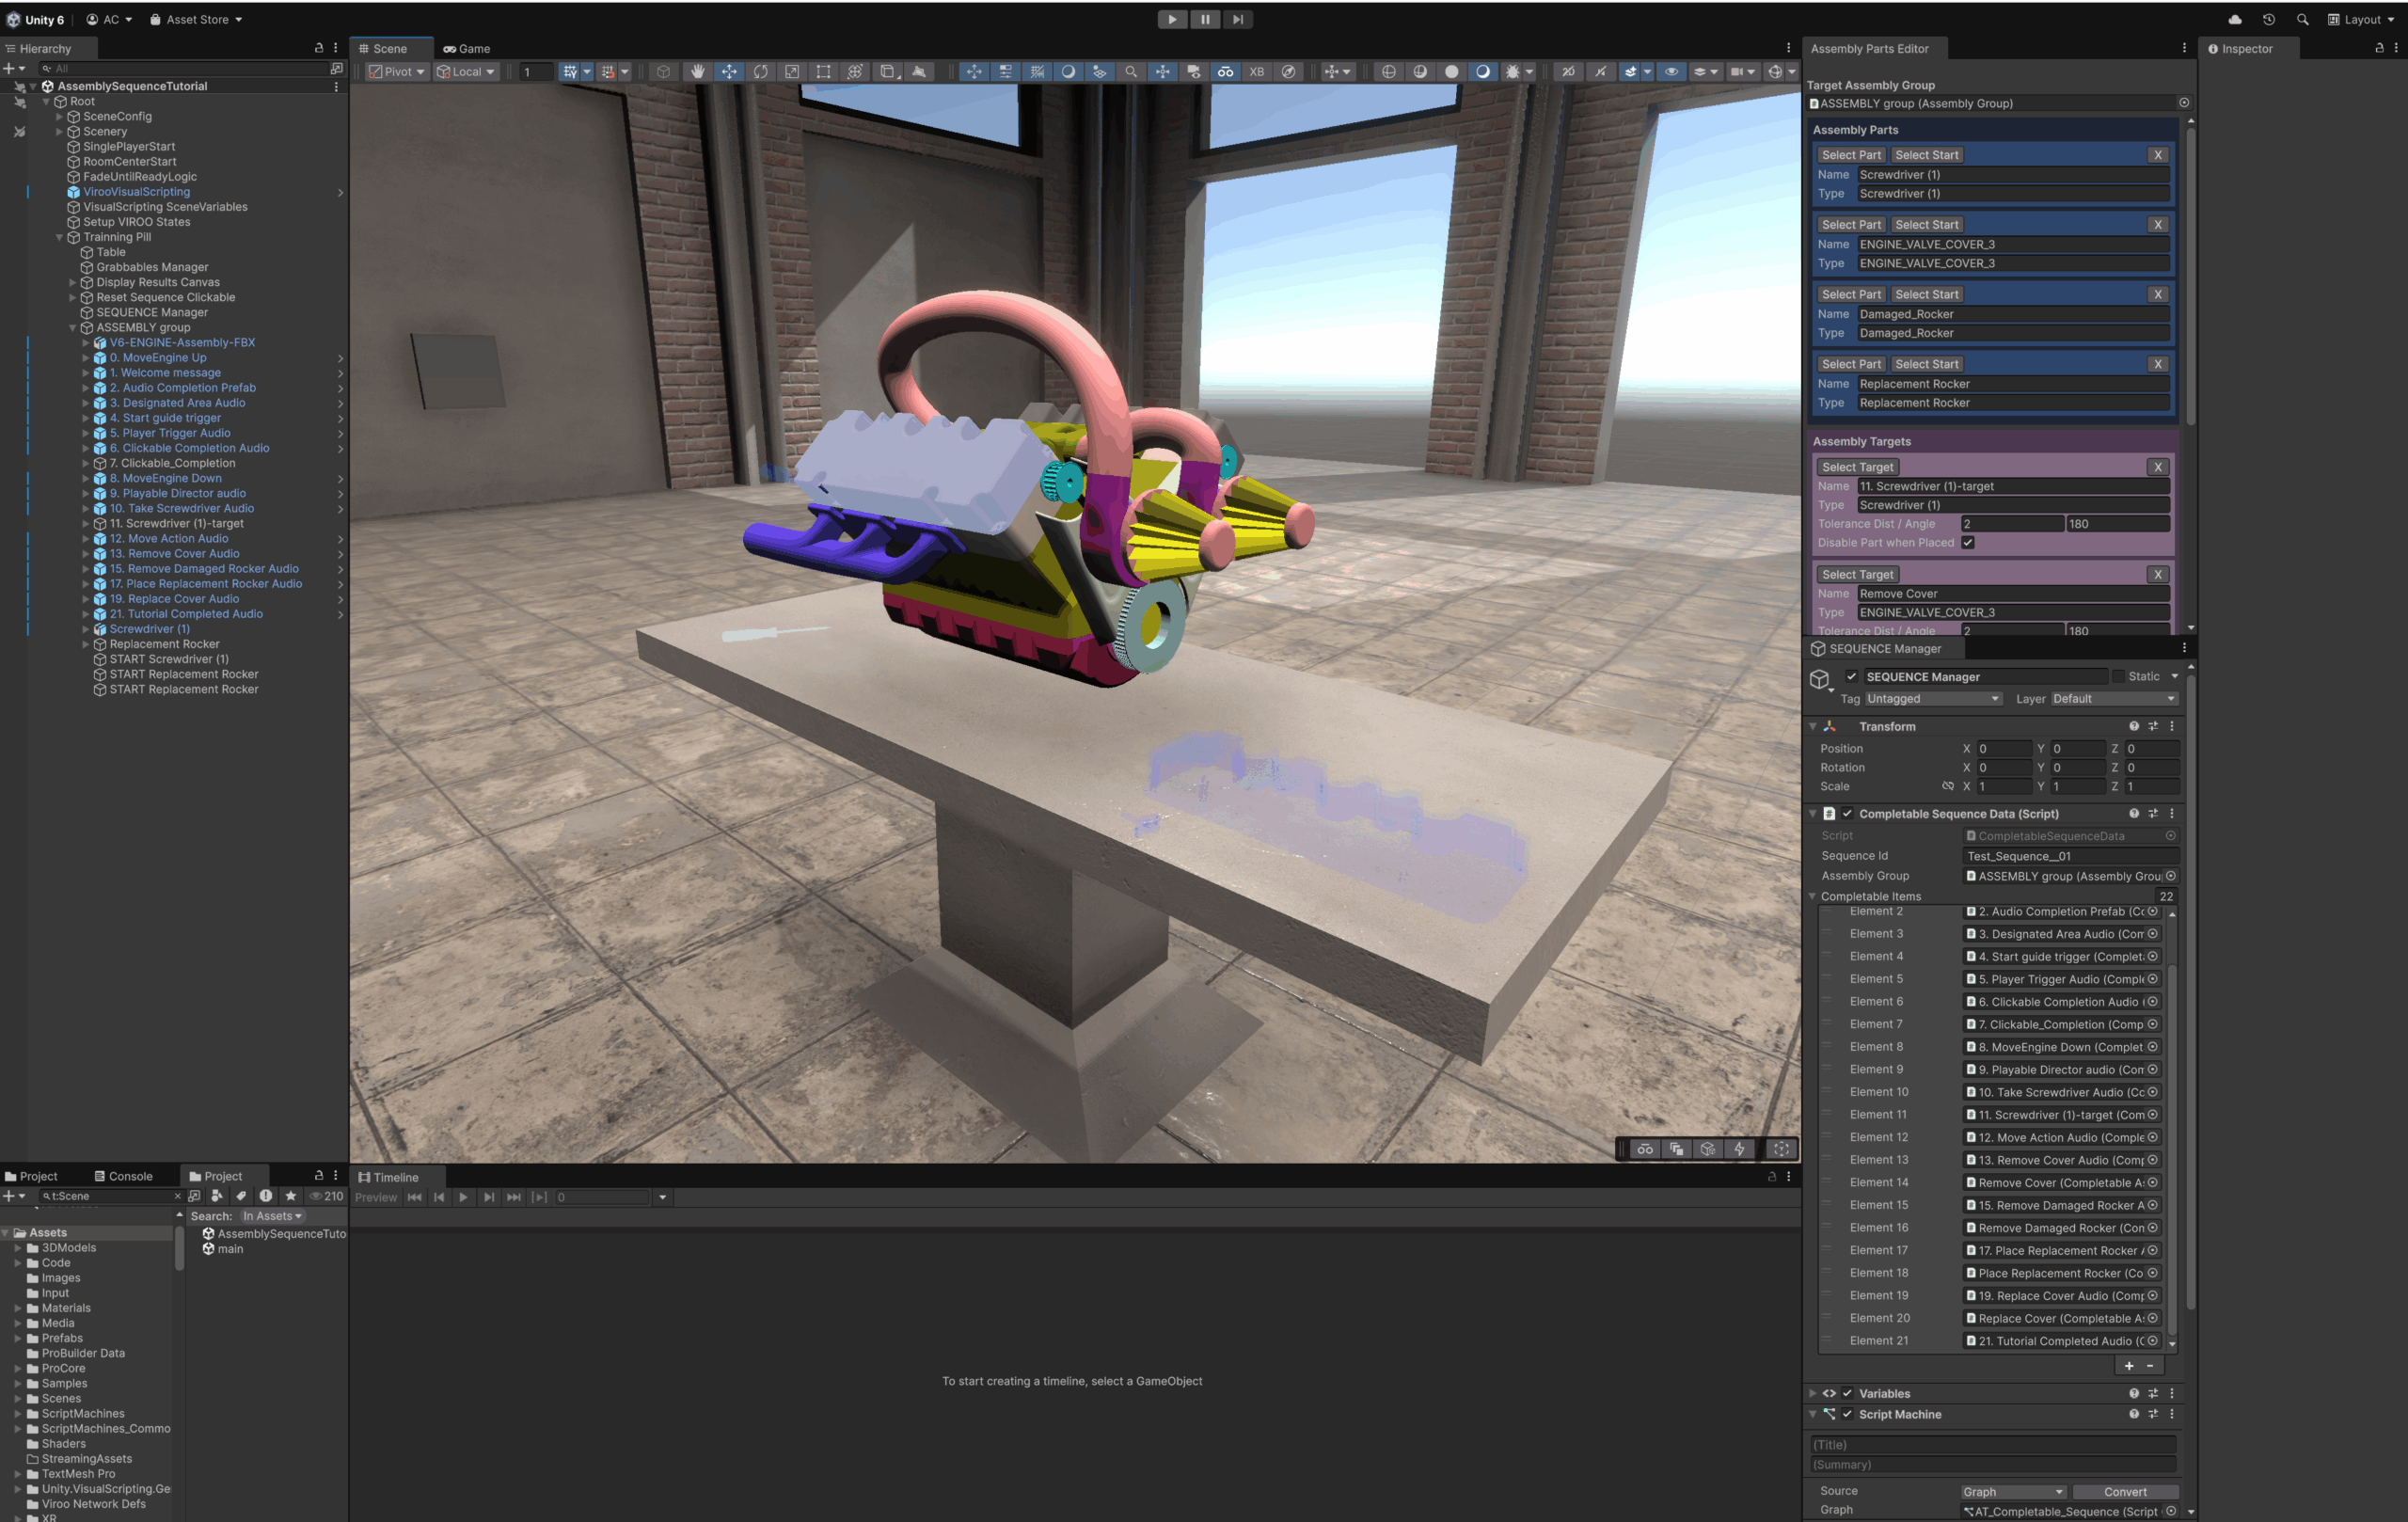This screenshot has width=2408, height=1522.
Task: Open the Tag Untagged dropdown
Action: 1931,699
